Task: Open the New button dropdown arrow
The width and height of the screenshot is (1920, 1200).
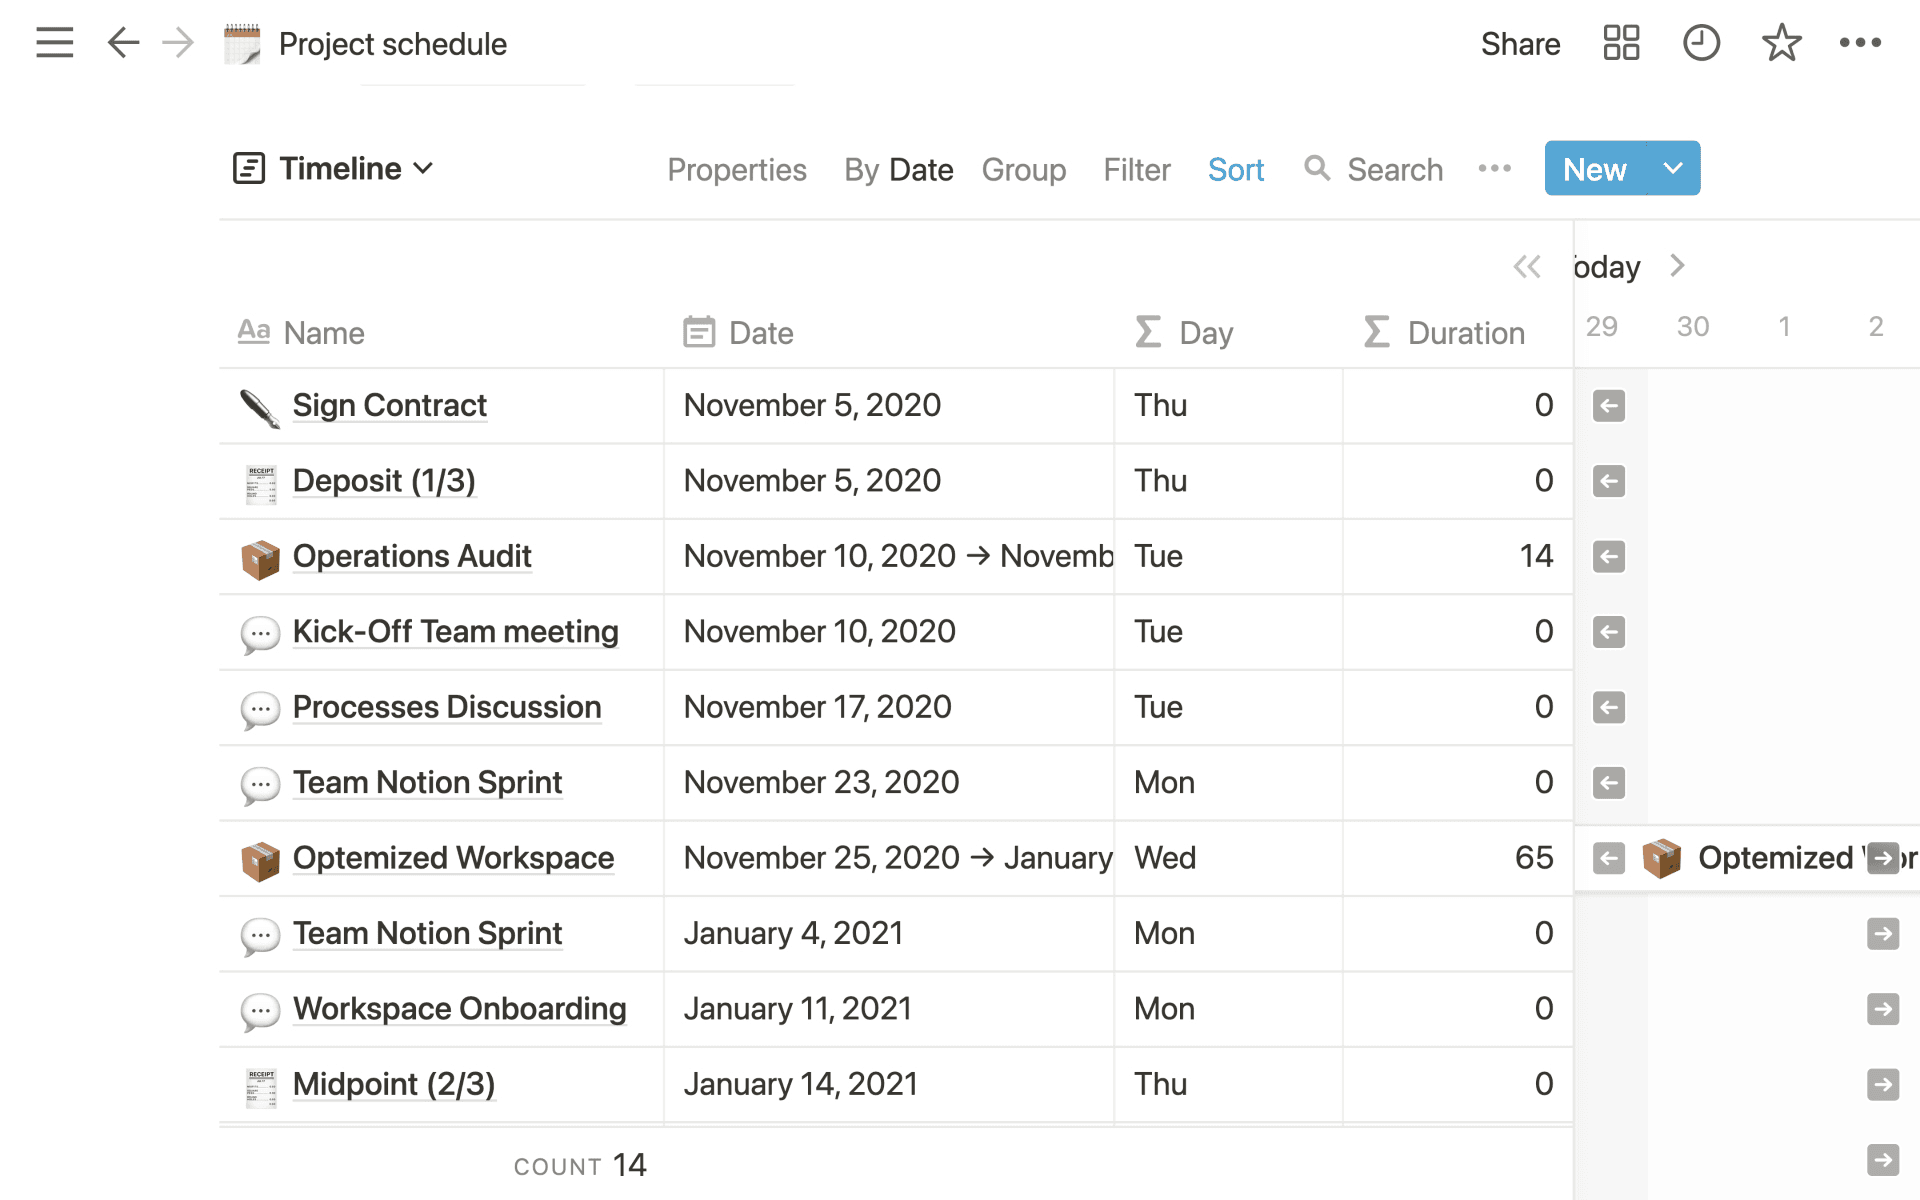Action: pyautogui.click(x=1671, y=168)
